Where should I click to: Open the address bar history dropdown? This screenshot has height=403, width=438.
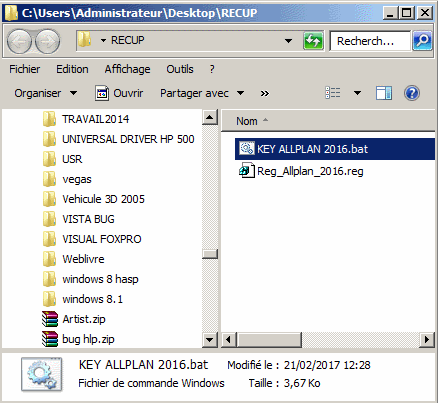click(x=288, y=41)
